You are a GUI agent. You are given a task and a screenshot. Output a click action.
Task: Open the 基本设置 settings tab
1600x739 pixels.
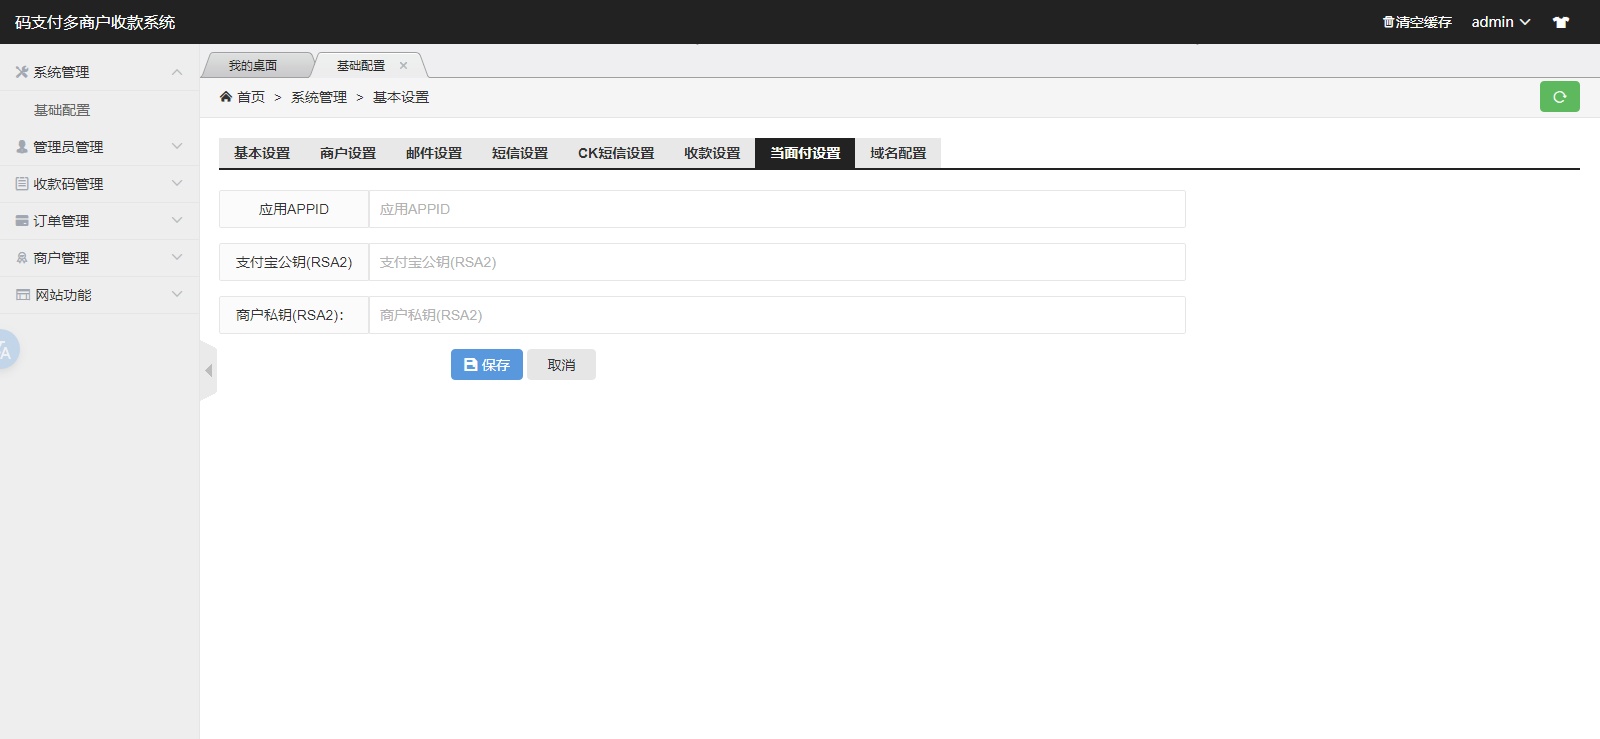[x=262, y=153]
